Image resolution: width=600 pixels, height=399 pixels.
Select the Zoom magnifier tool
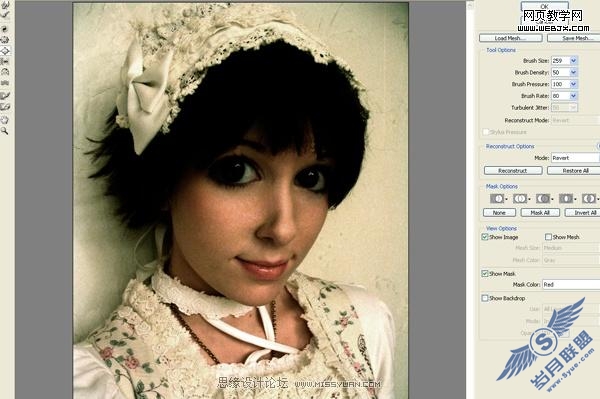click(5, 131)
